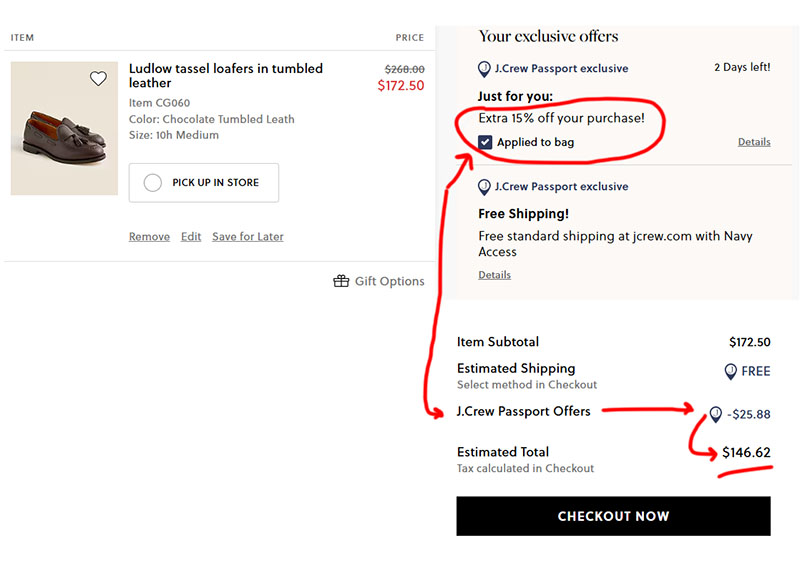This screenshot has height=563, width=800.
Task: Open Details for 15% off offer
Action: point(754,142)
